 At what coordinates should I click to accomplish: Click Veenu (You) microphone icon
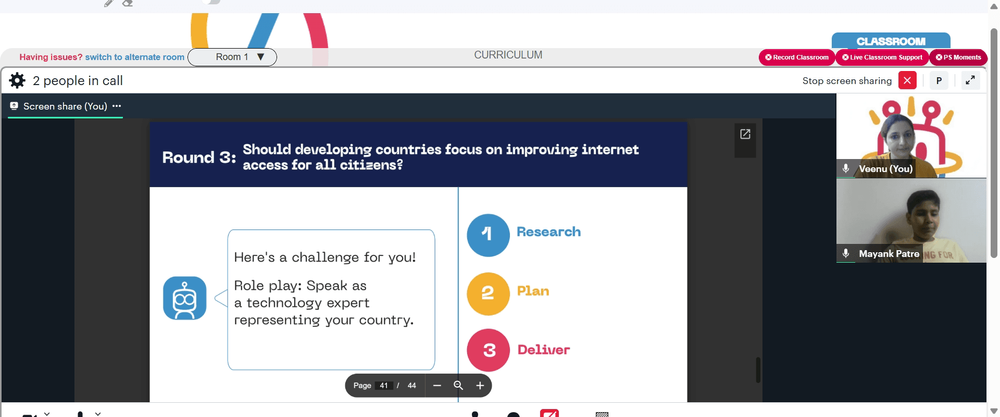[x=846, y=169]
